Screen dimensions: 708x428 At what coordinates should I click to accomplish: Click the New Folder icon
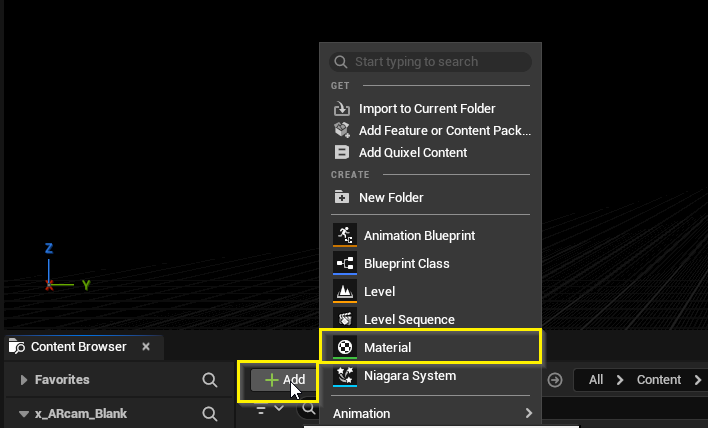(342, 198)
